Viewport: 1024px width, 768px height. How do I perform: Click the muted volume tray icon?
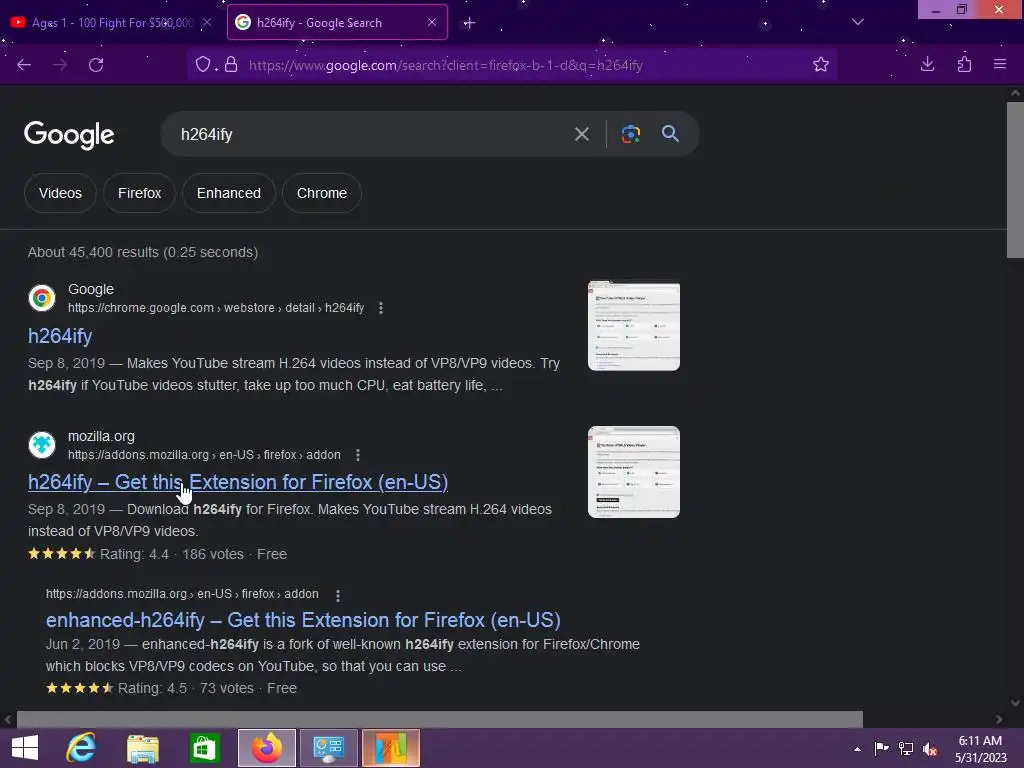pyautogui.click(x=930, y=749)
